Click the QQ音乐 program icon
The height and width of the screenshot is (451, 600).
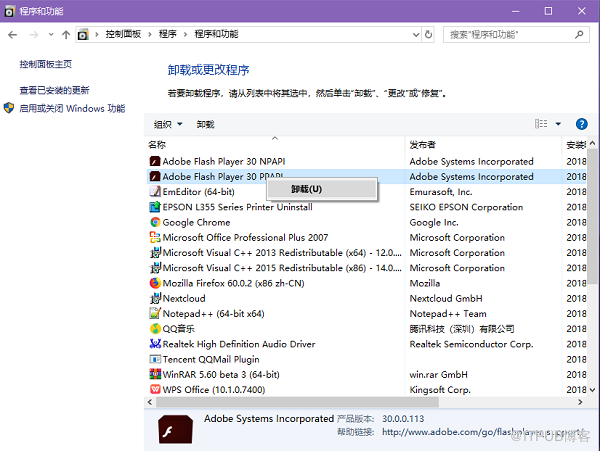pos(155,329)
